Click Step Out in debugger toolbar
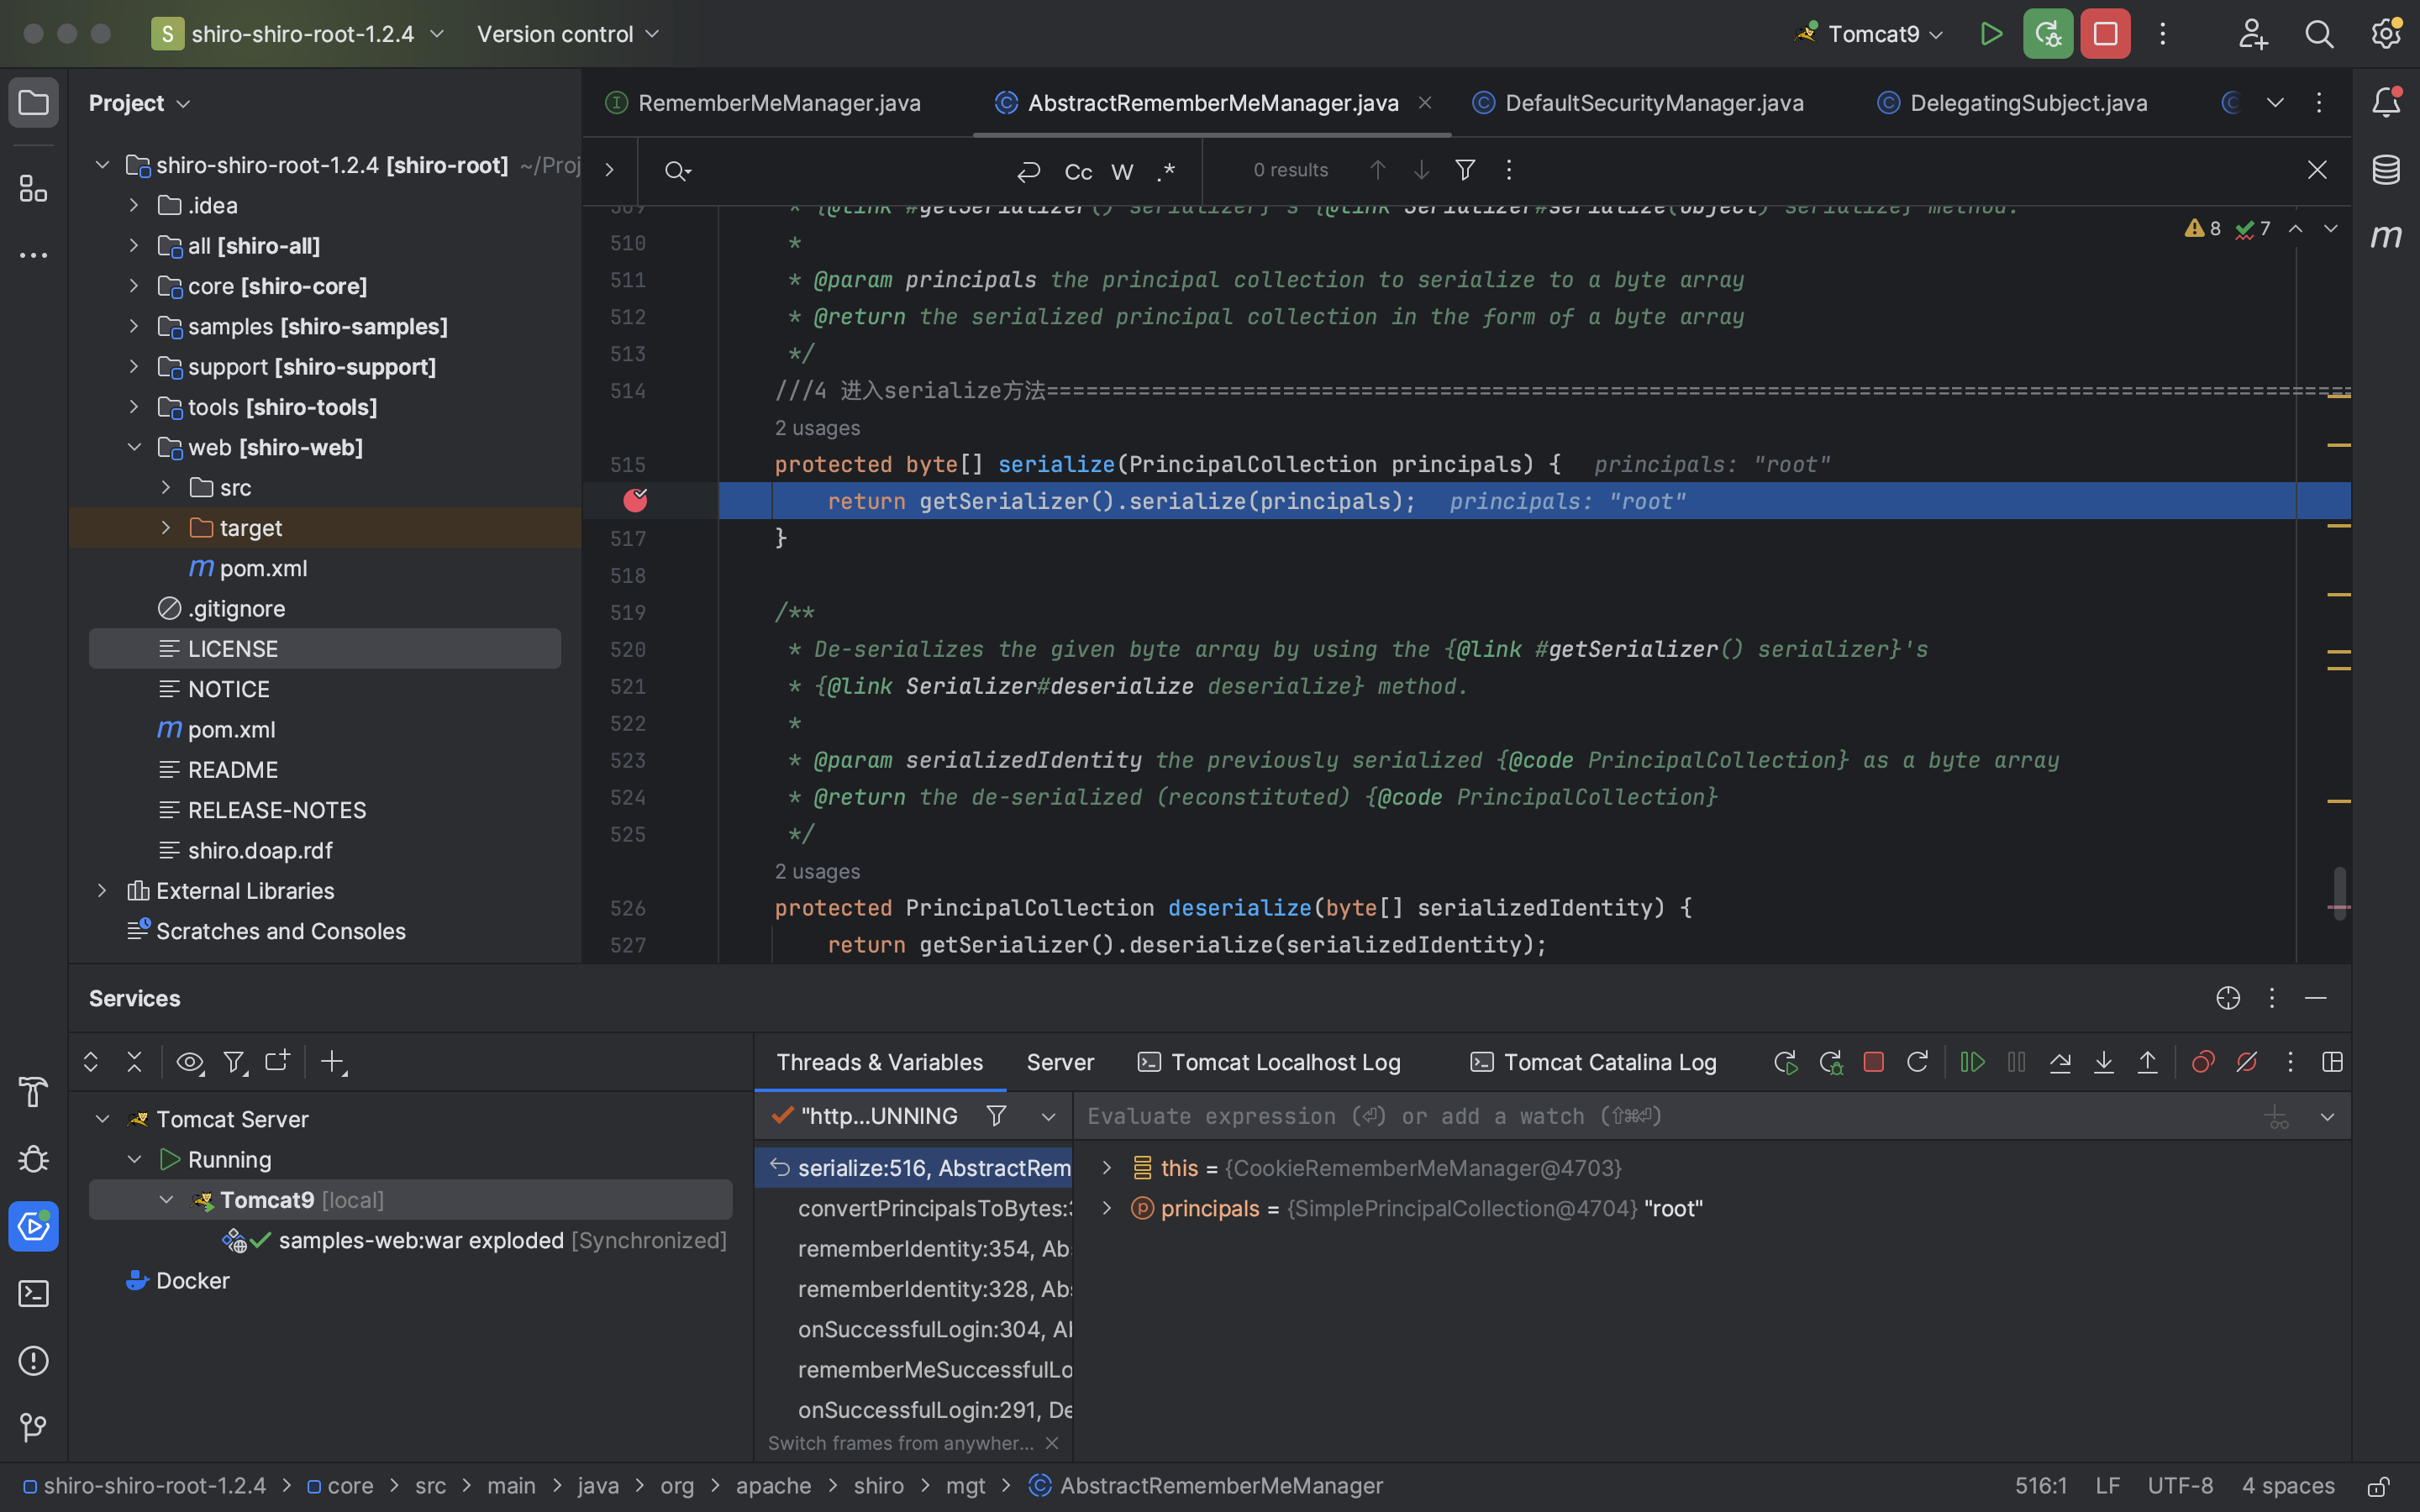This screenshot has width=2420, height=1512. (2147, 1062)
